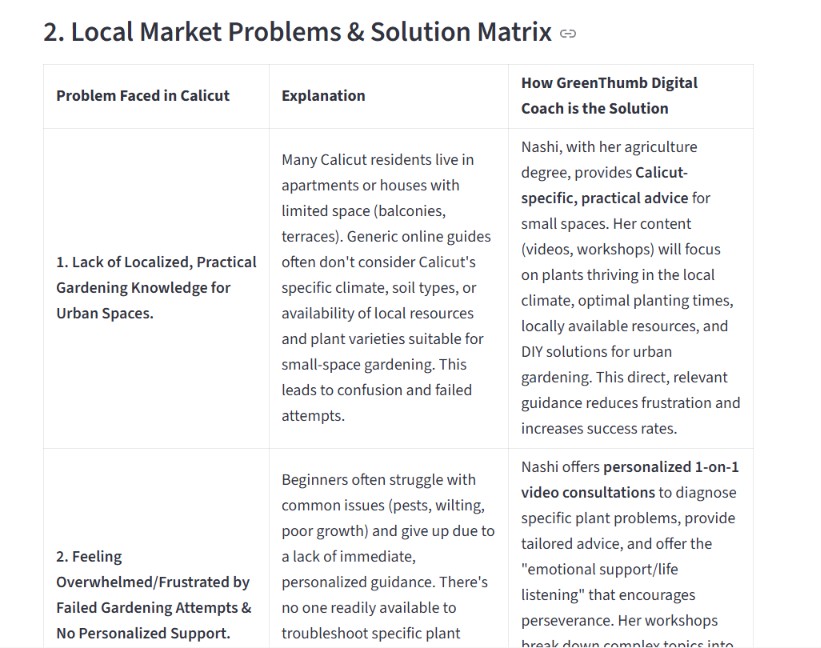Click the '1. Lack of Localized, Practical Gardening Knowledge' cell
This screenshot has width=821, height=648.
156,287
